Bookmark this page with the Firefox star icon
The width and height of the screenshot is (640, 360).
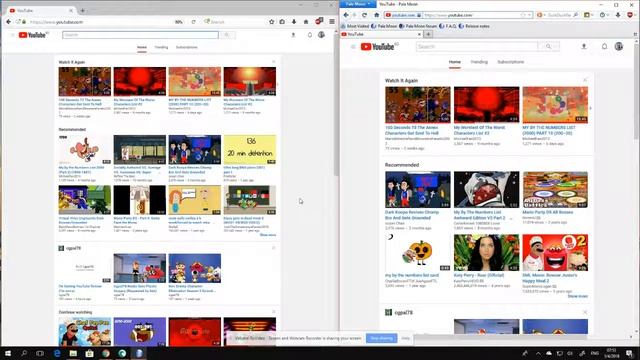point(271,22)
